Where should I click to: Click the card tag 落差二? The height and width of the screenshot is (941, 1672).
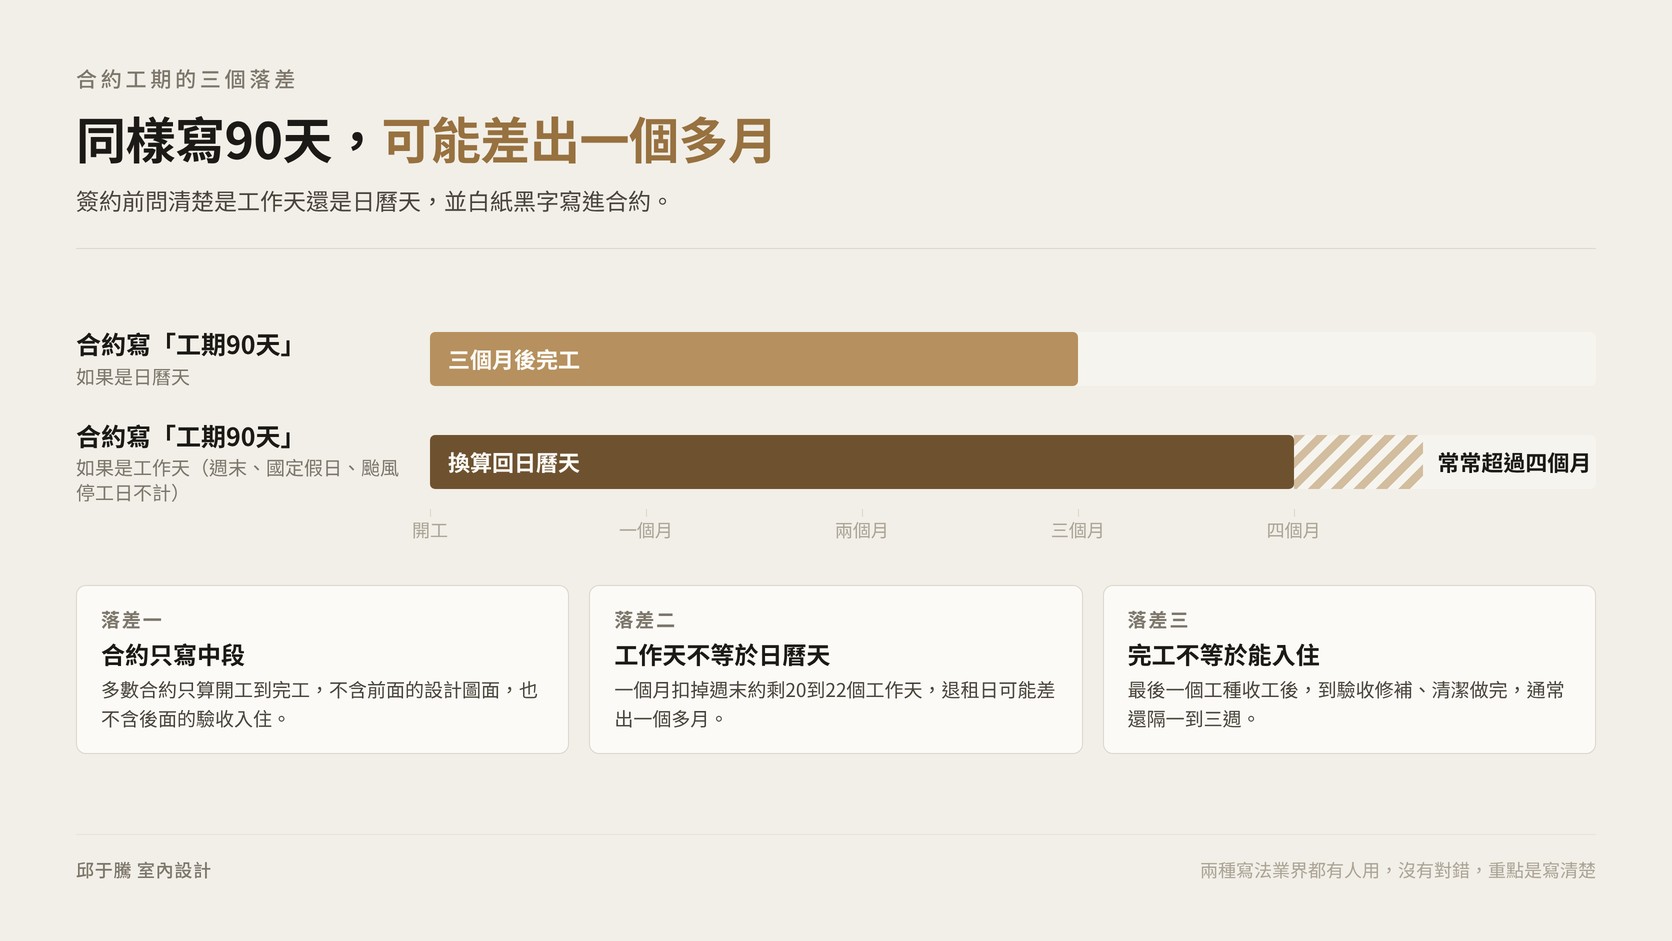pyautogui.click(x=645, y=620)
